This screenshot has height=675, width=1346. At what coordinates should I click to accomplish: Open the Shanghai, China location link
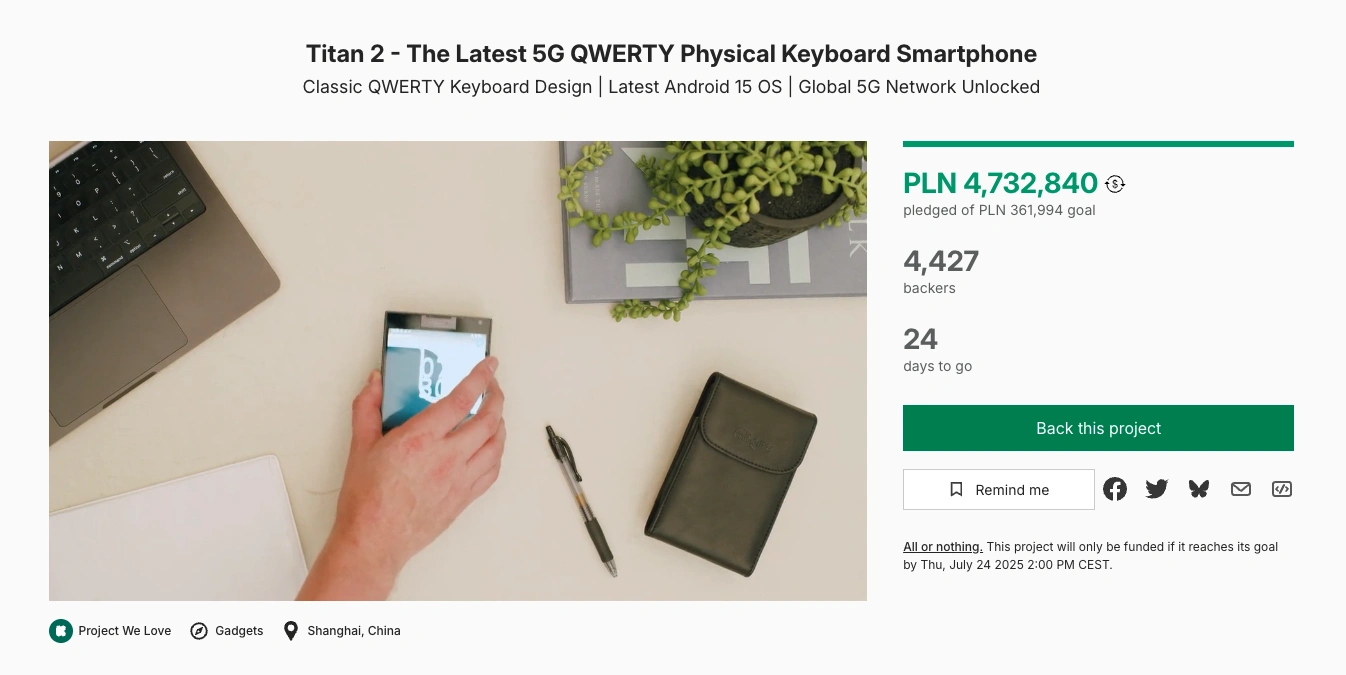coord(354,631)
